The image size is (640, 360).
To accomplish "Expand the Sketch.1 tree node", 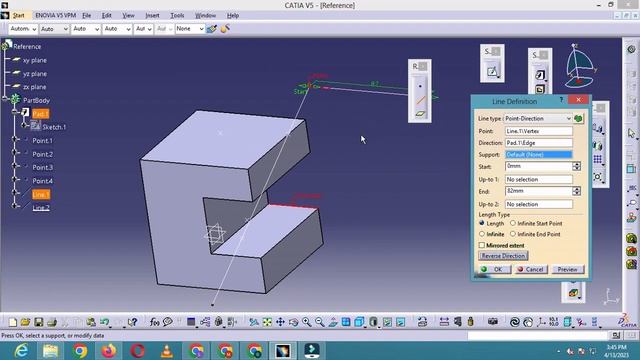I will point(24,126).
